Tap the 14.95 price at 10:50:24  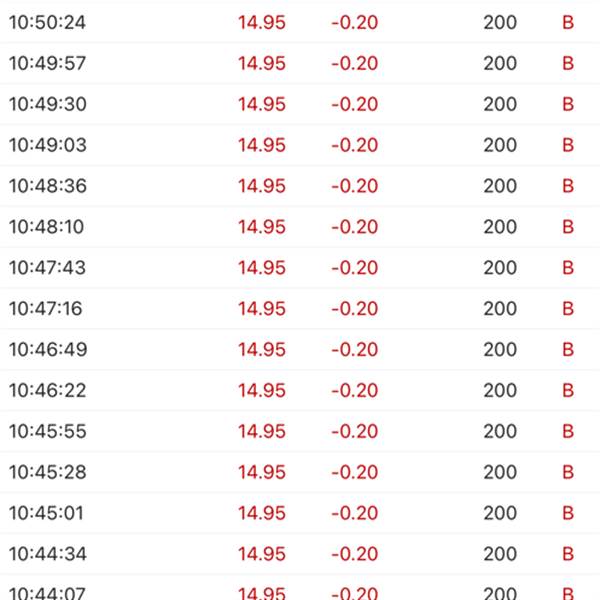[x=262, y=22]
